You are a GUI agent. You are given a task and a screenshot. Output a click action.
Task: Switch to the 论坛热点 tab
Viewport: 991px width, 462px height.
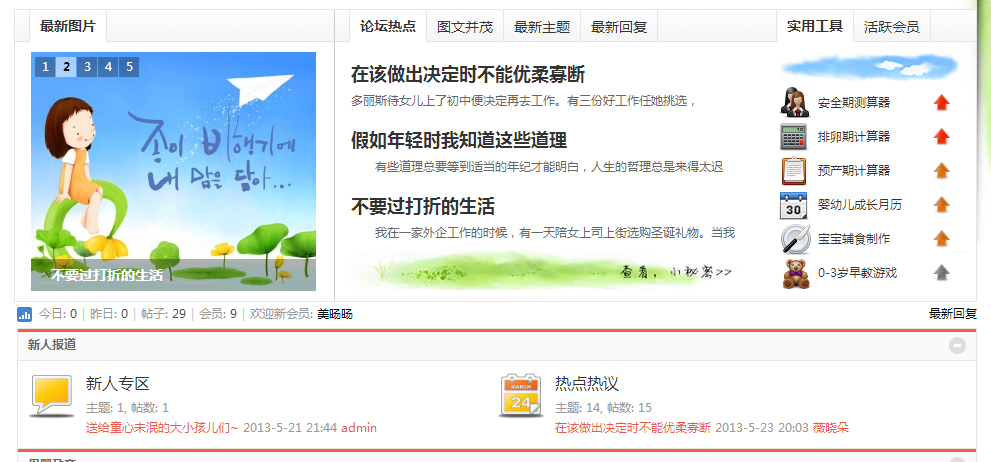(388, 27)
